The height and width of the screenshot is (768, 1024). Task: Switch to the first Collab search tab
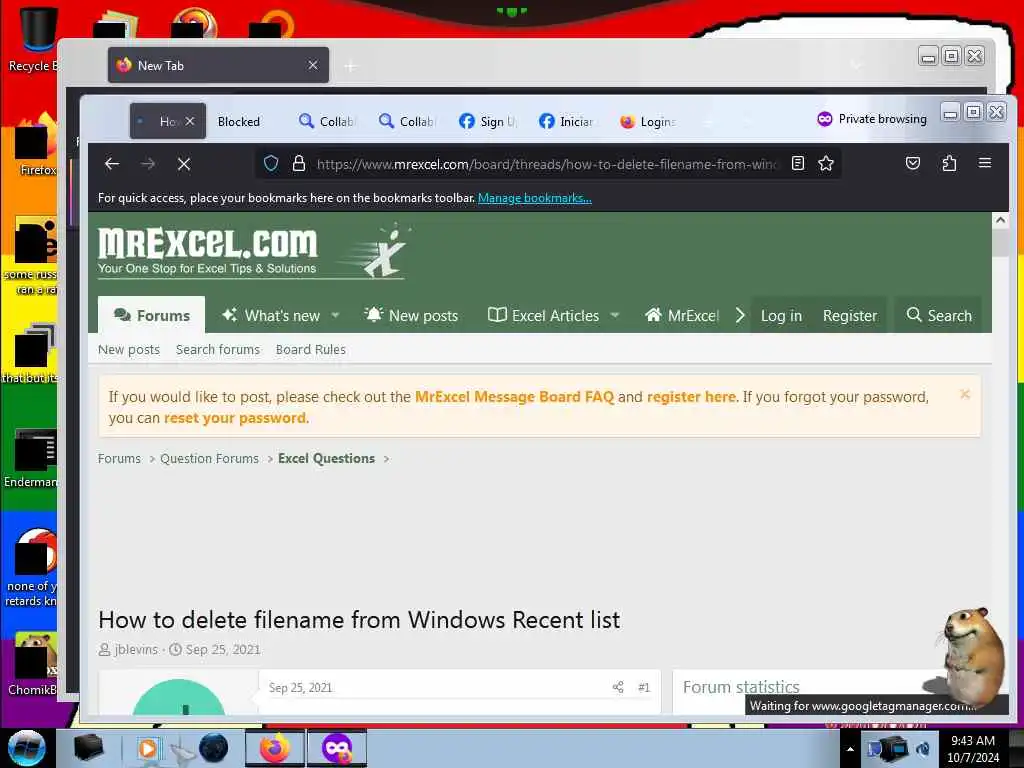326,121
